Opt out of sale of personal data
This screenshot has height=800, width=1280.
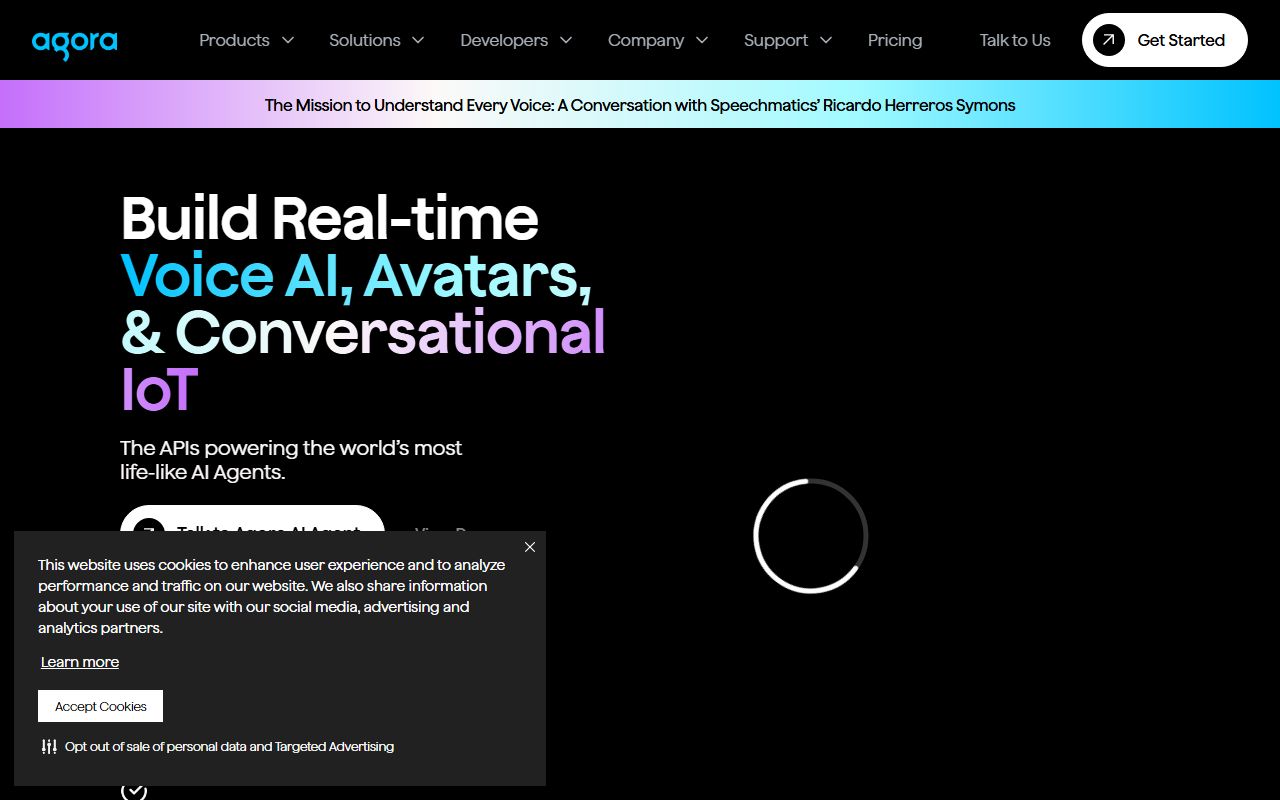click(229, 746)
